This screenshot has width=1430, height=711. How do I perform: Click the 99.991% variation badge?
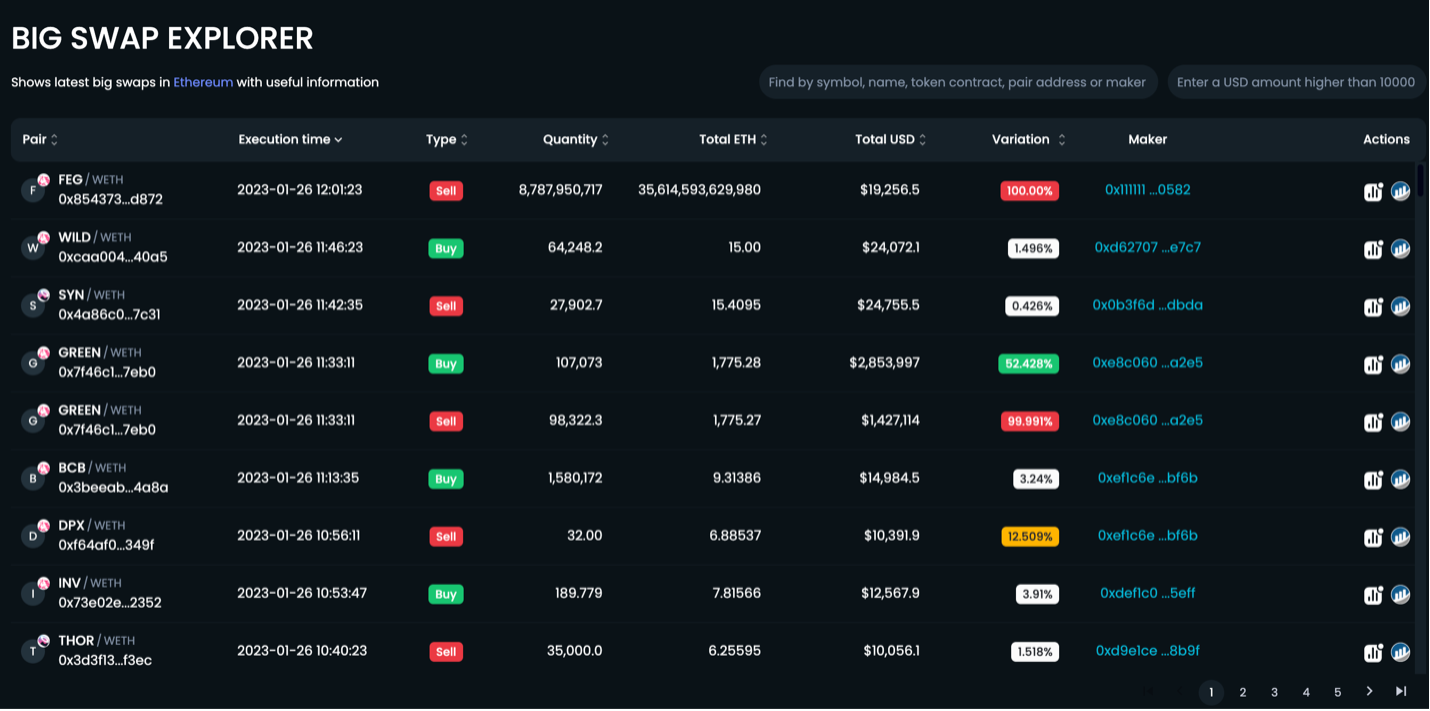click(1029, 422)
